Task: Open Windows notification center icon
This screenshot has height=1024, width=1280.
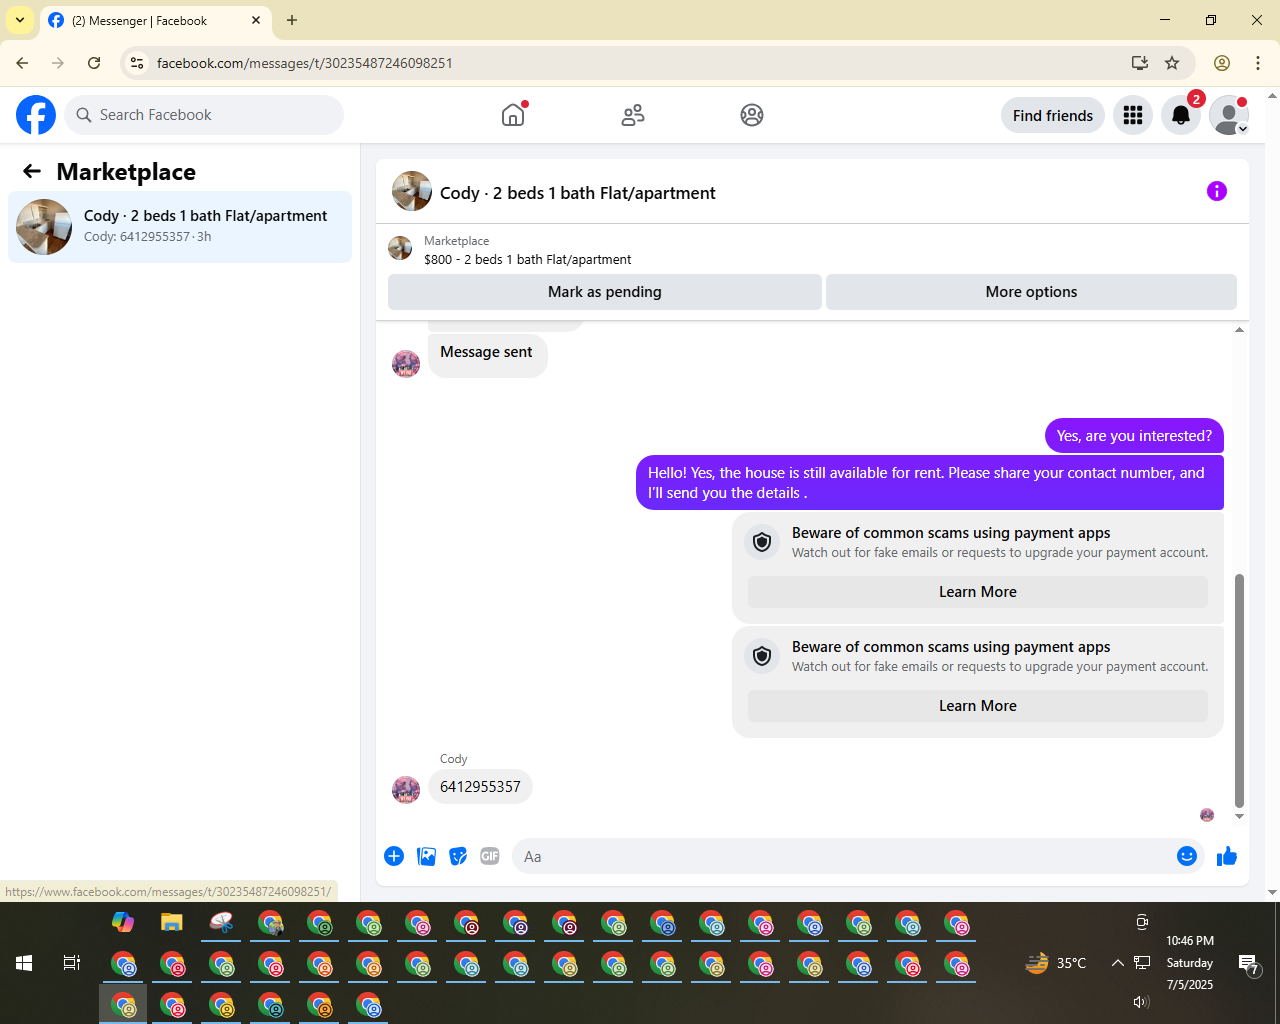Action: pyautogui.click(x=1248, y=964)
